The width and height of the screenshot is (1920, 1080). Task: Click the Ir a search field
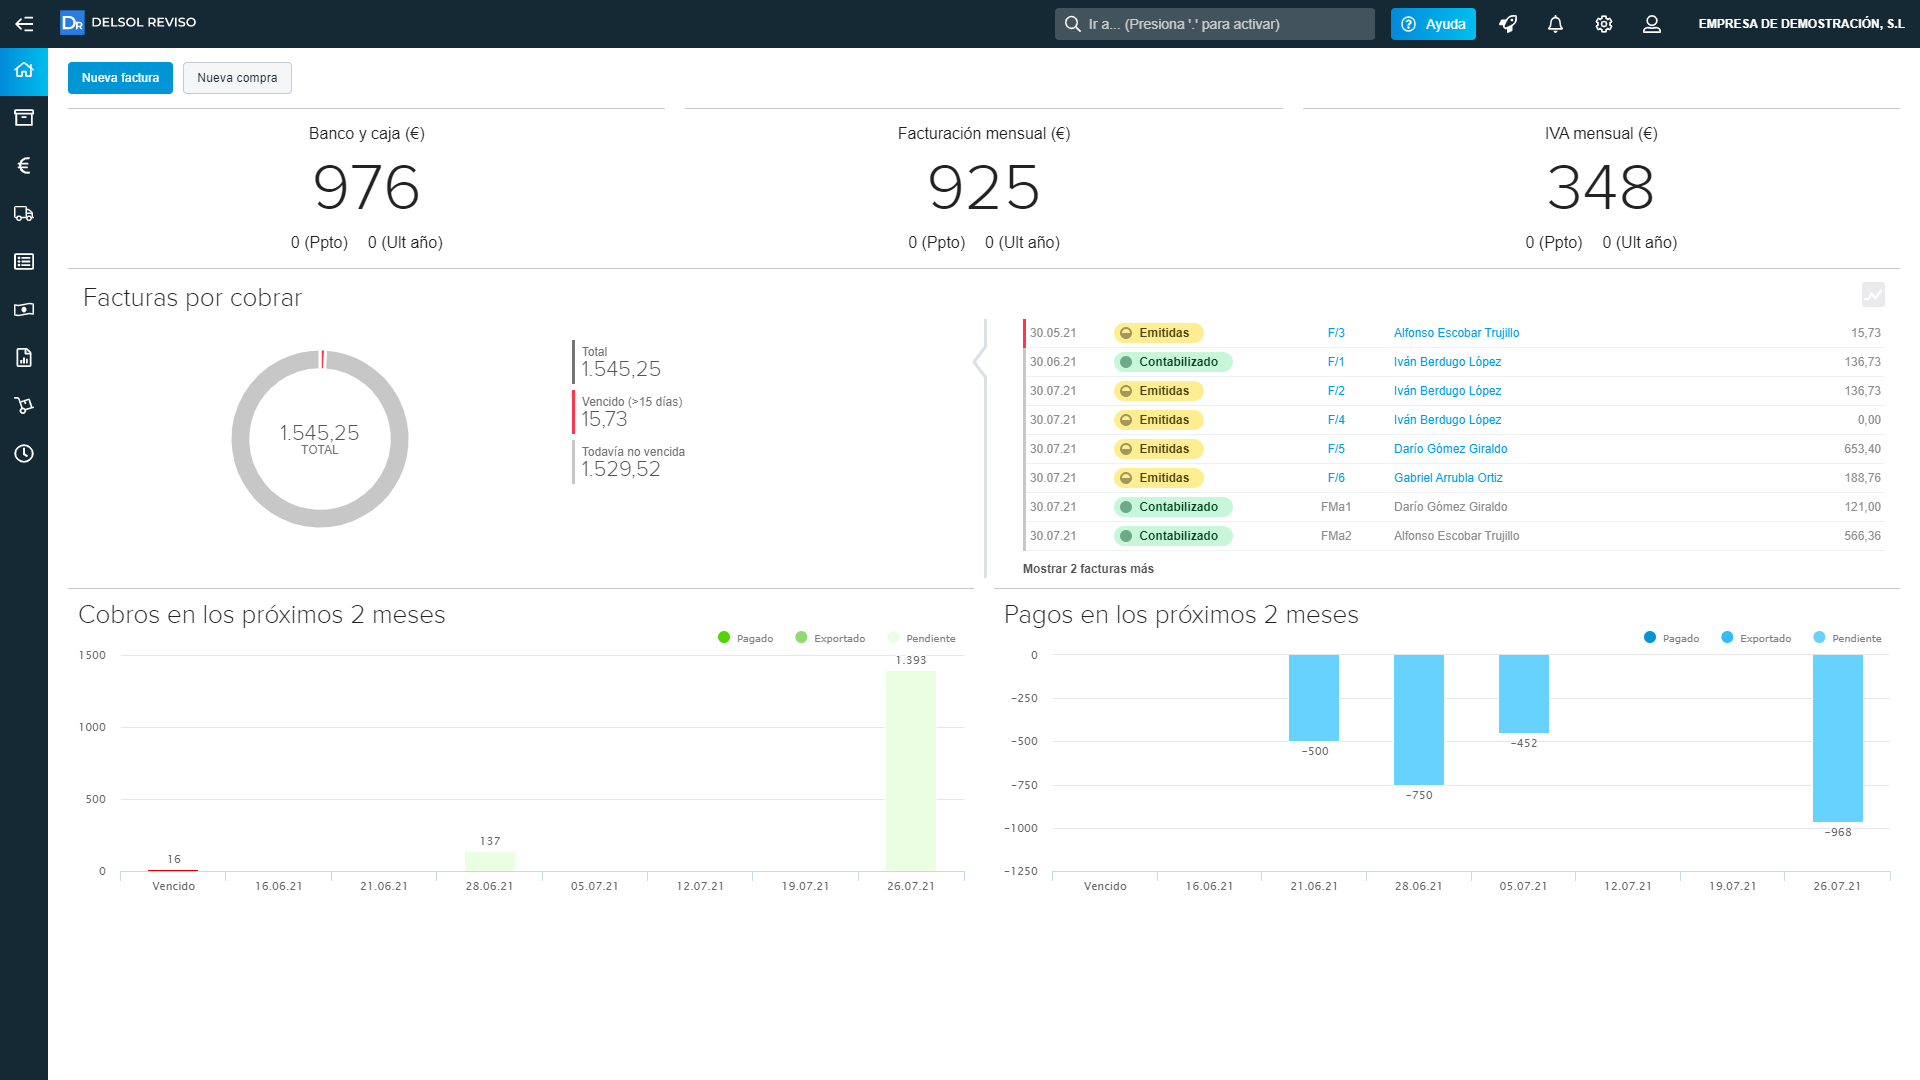(1214, 24)
